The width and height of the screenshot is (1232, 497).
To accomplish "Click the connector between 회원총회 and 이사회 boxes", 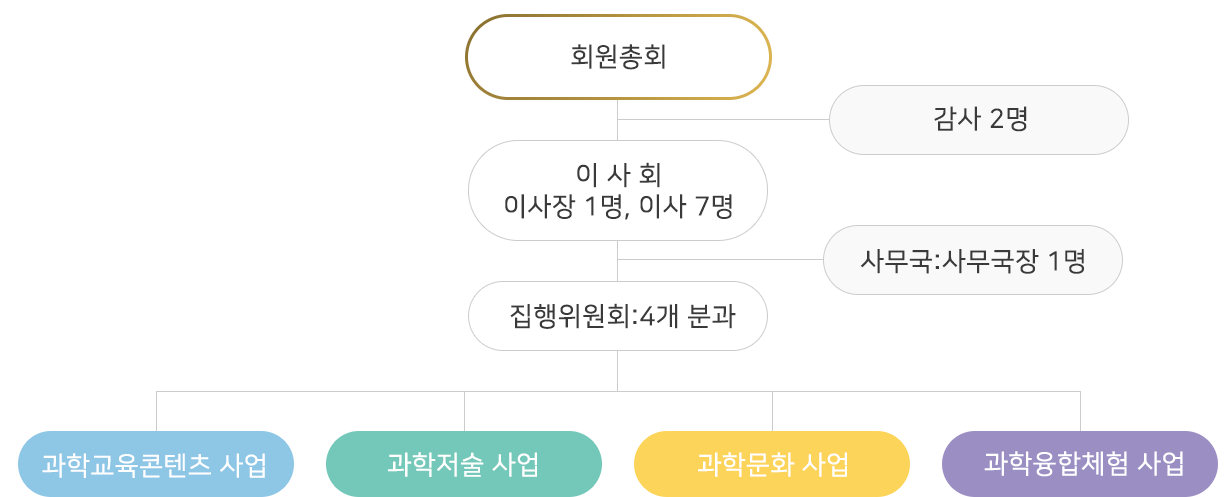I will [x=617, y=120].
